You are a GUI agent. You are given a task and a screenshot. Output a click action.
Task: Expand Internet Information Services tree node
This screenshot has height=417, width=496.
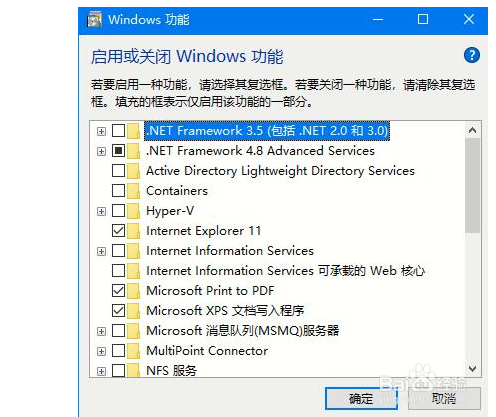coord(101,251)
